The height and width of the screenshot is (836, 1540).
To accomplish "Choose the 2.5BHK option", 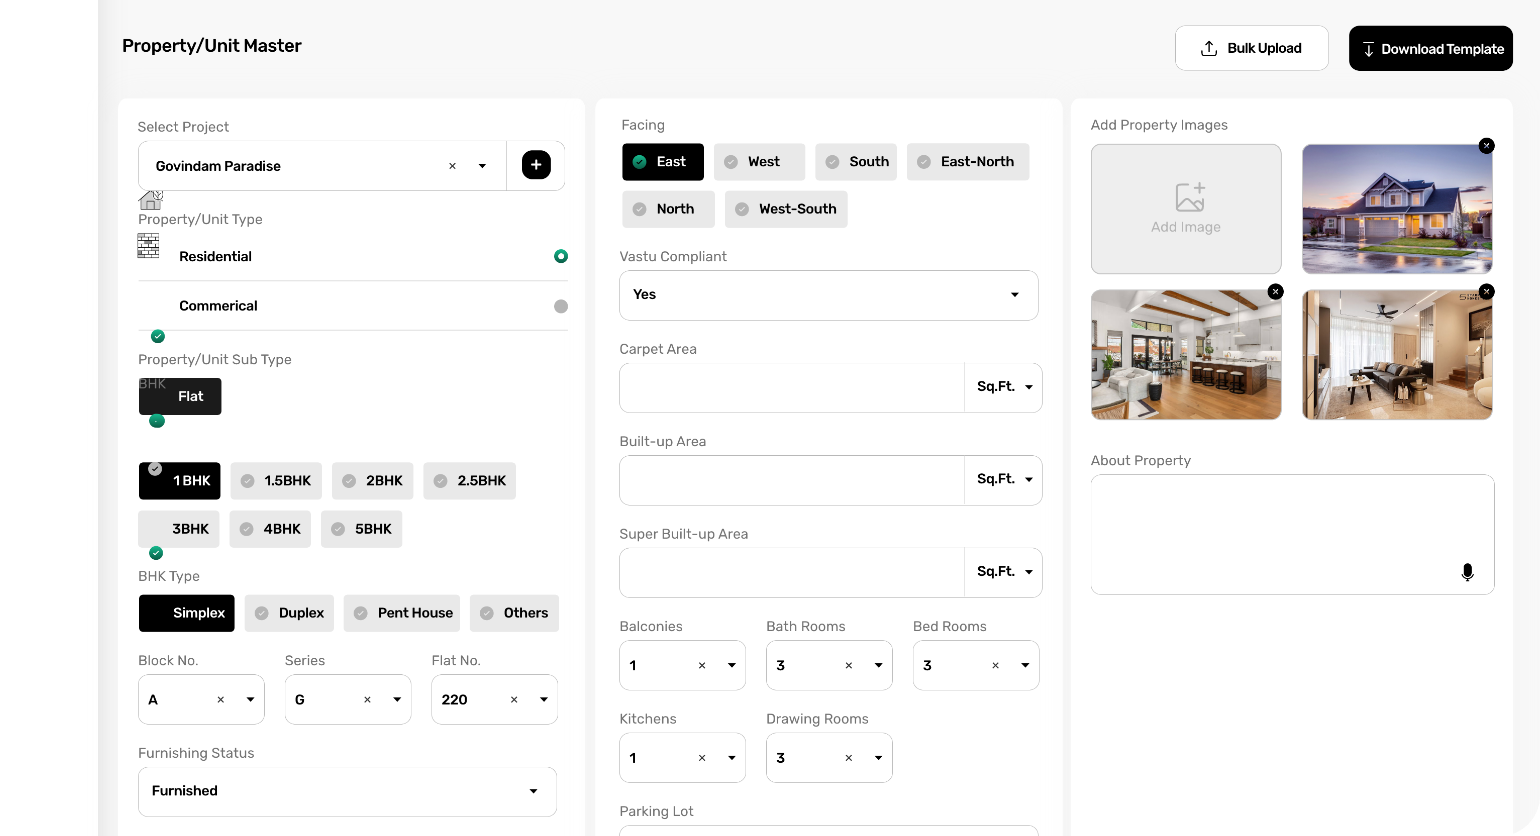I will pos(470,481).
